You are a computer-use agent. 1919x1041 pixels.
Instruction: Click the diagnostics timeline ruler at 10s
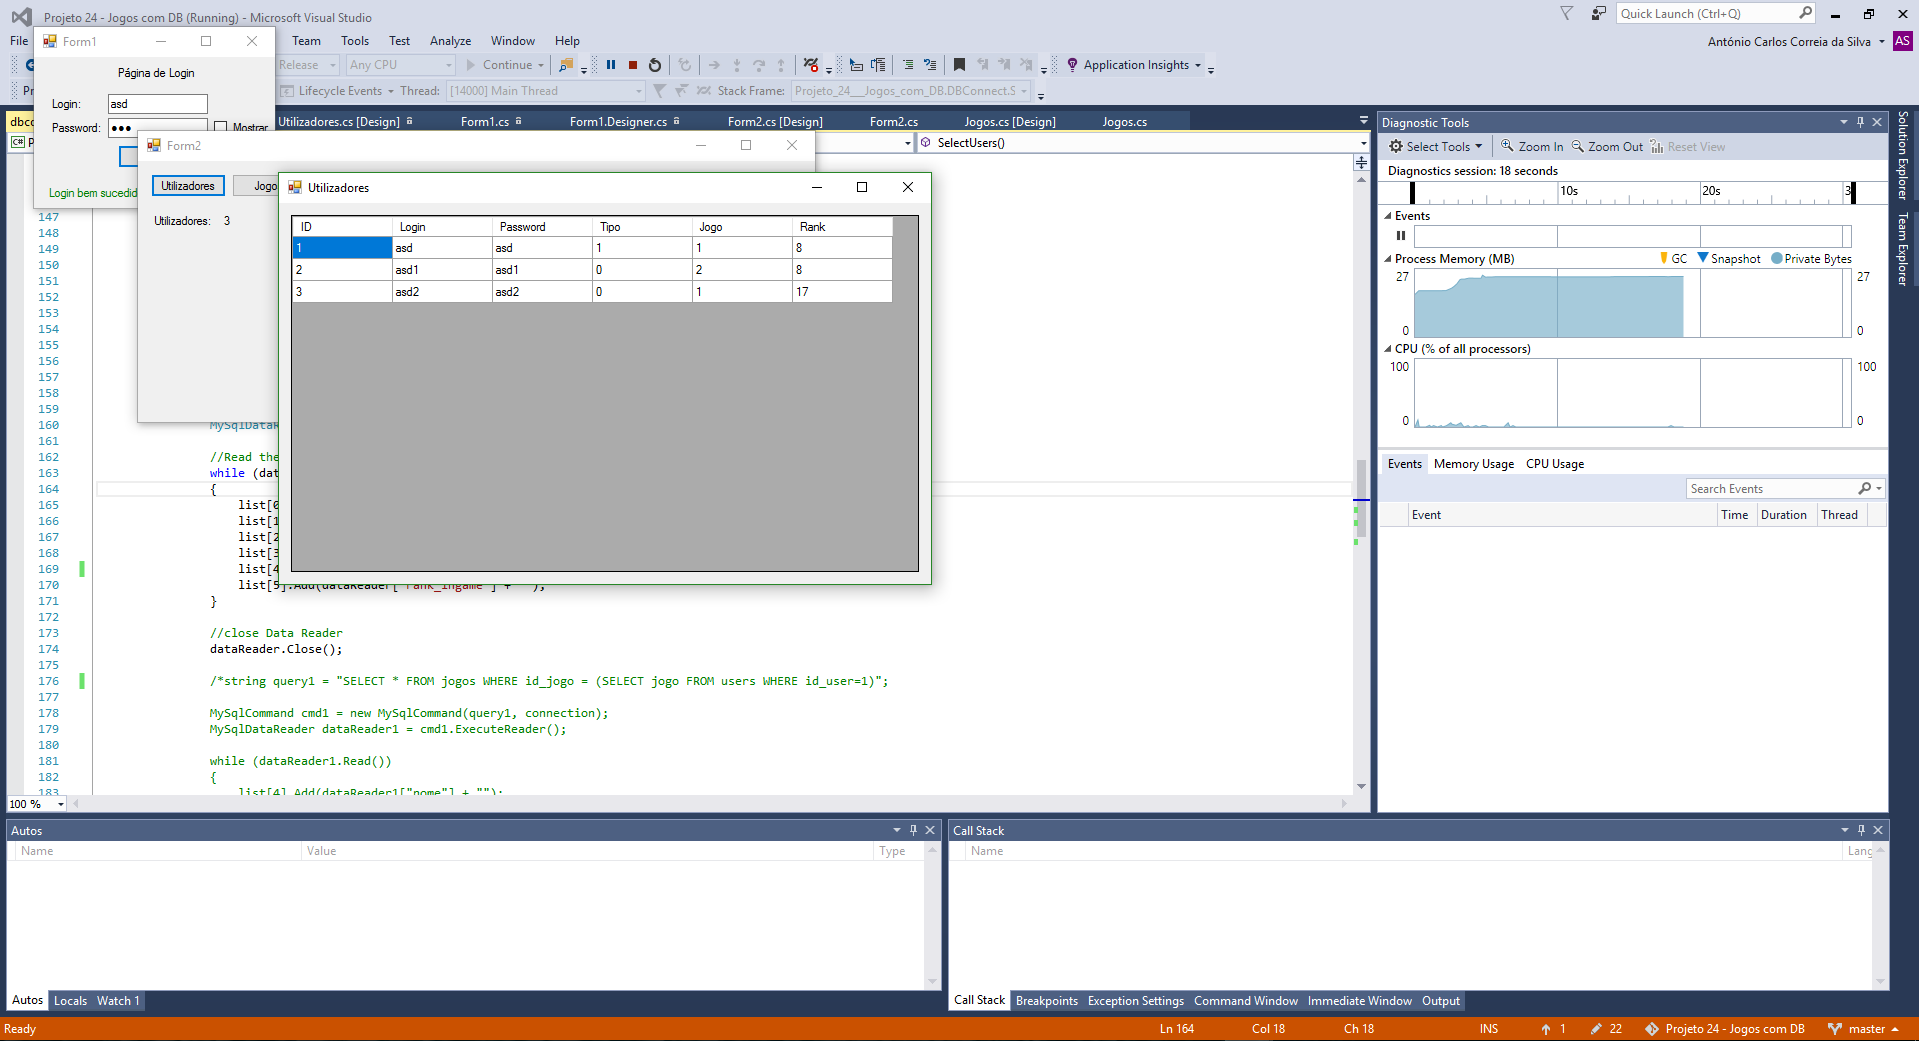click(x=1569, y=191)
